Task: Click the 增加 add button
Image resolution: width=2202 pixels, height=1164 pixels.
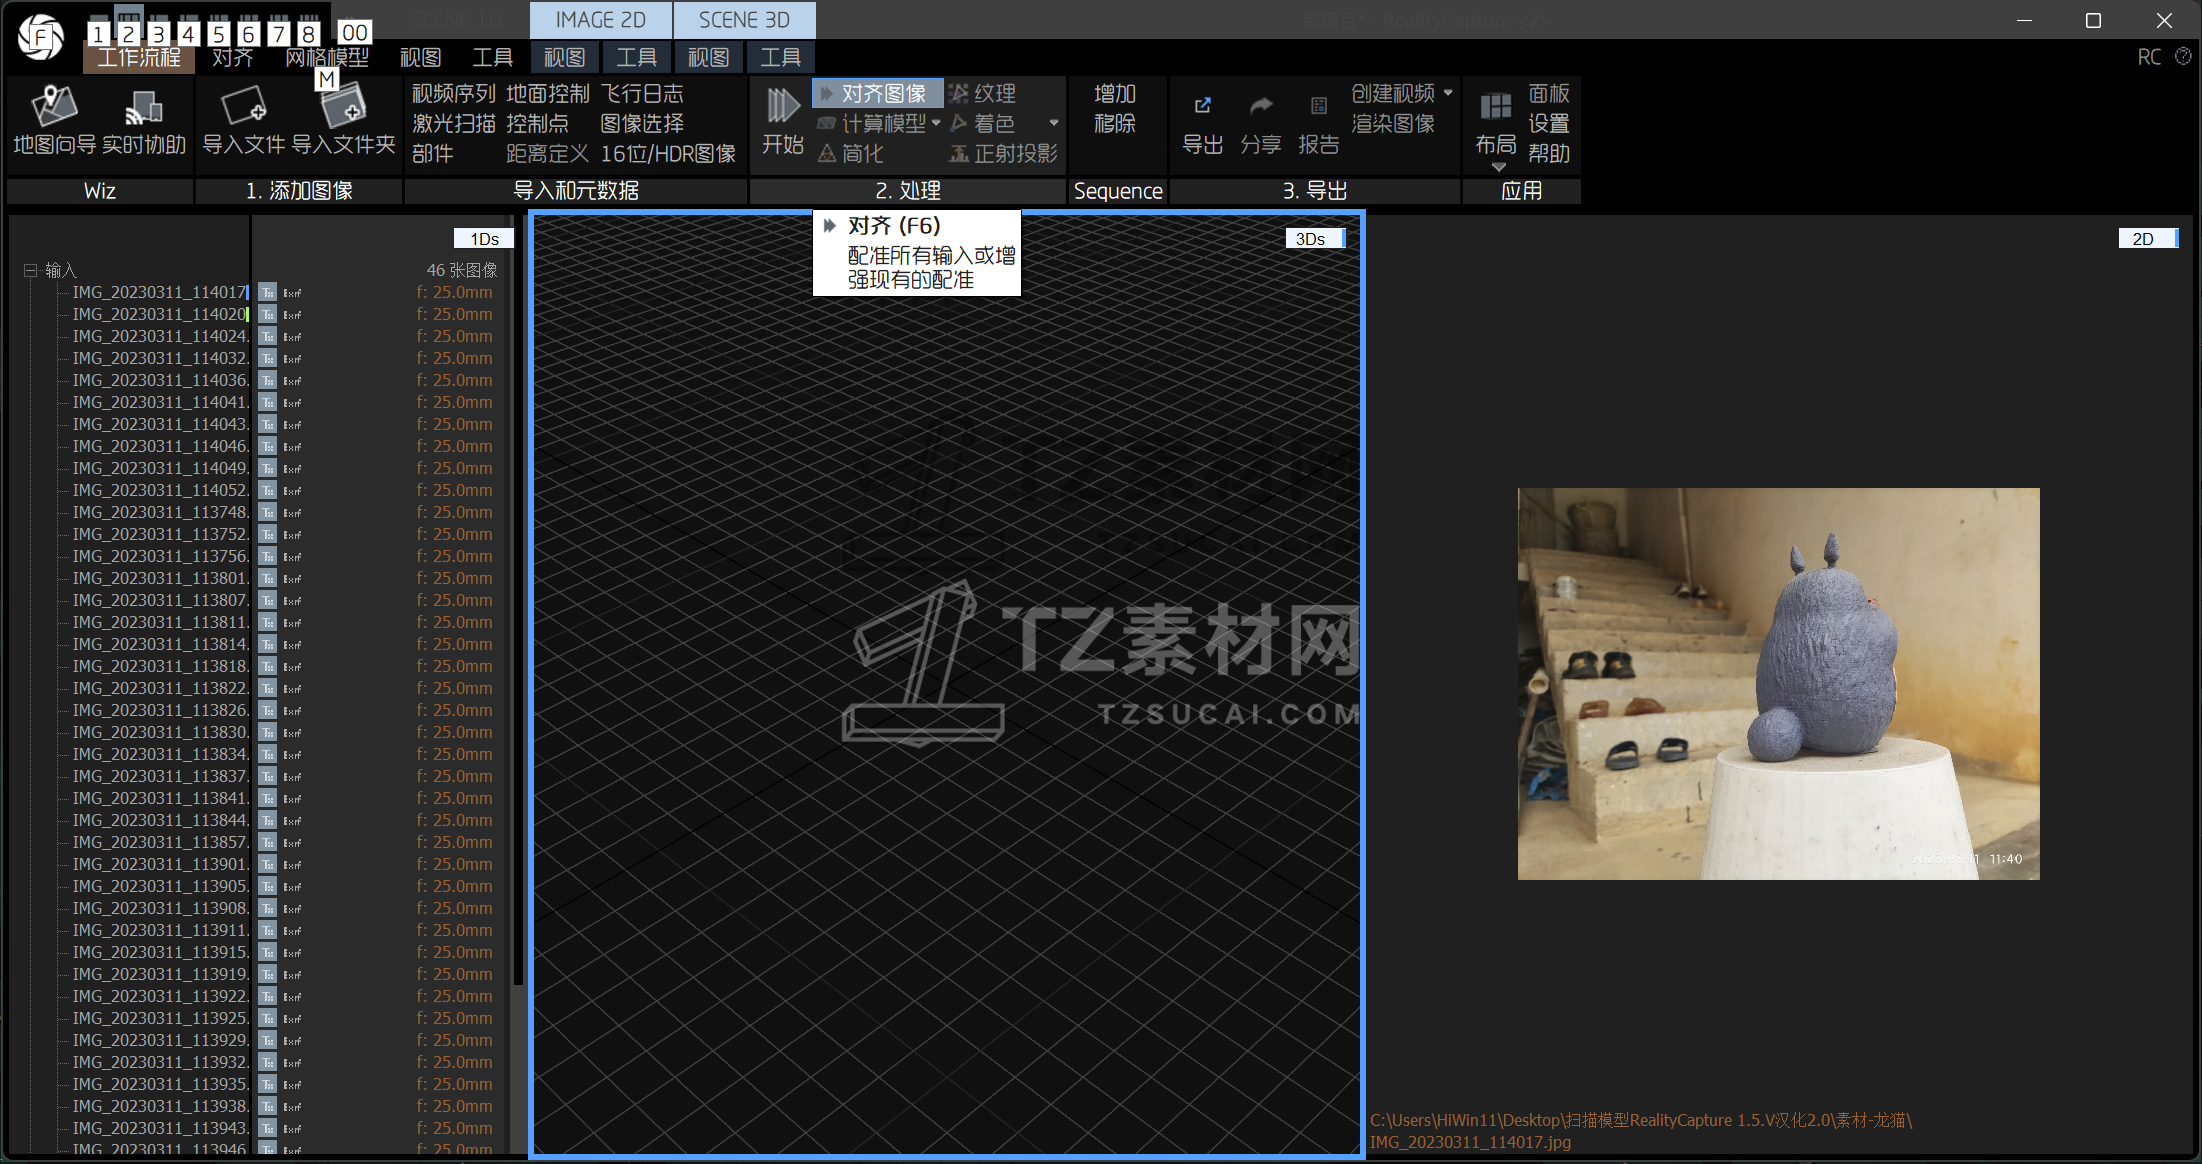Action: 1115,93
